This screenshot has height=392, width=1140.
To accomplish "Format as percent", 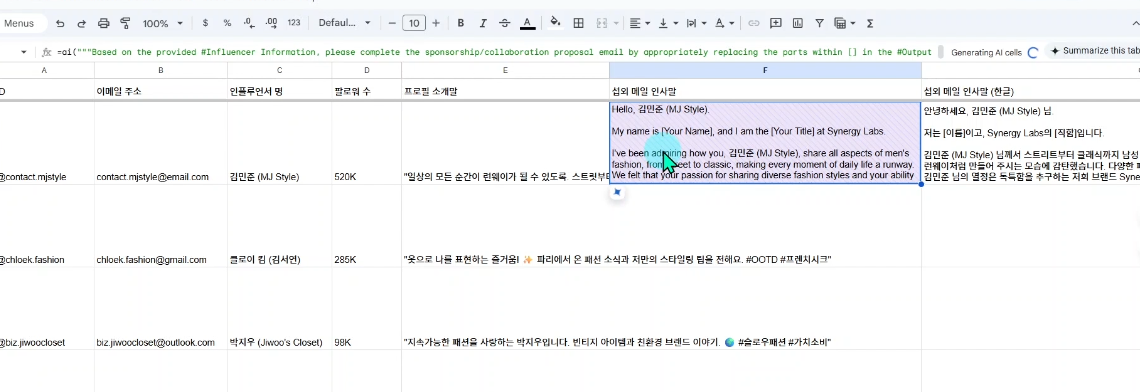I will click(x=227, y=23).
